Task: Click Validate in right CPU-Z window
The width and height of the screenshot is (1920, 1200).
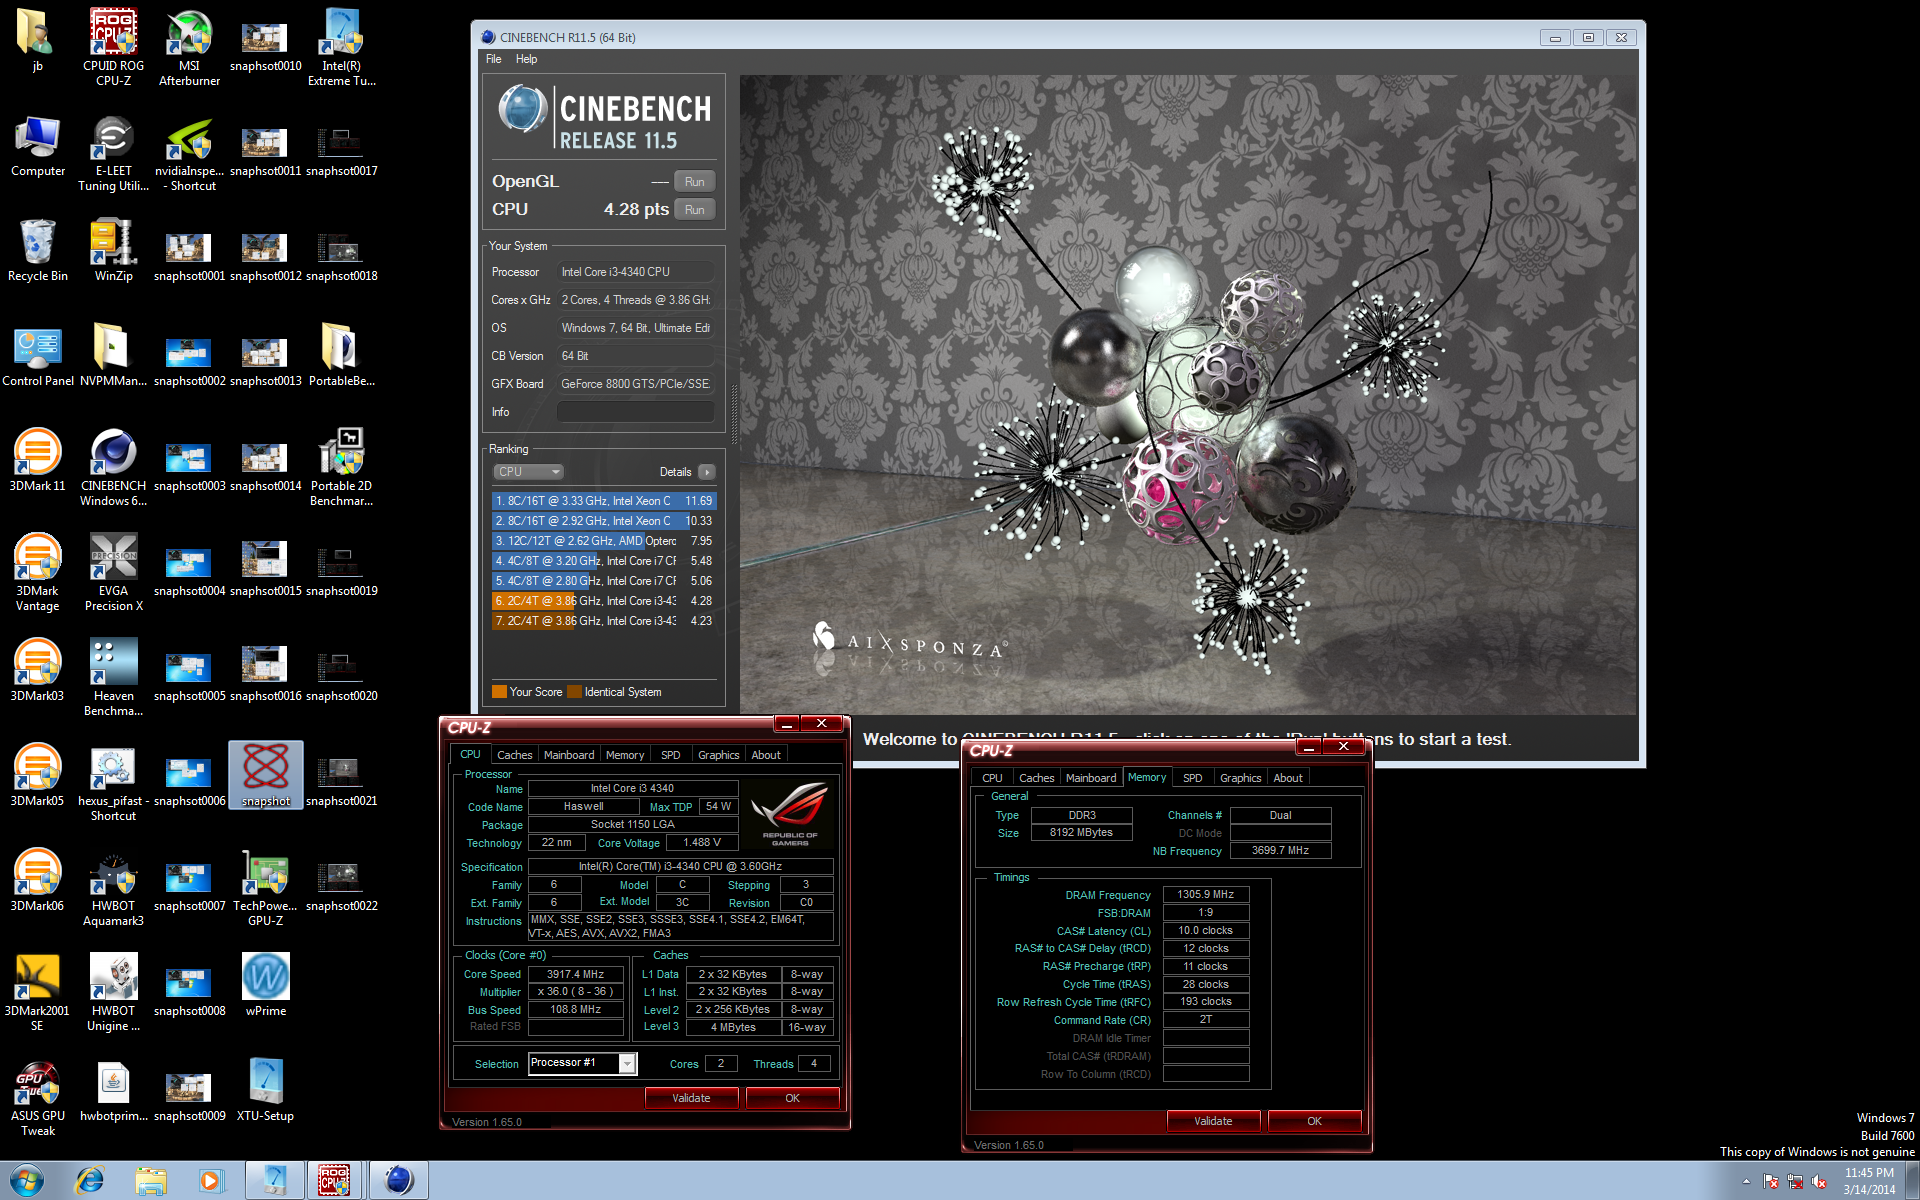Action: tap(1213, 1121)
